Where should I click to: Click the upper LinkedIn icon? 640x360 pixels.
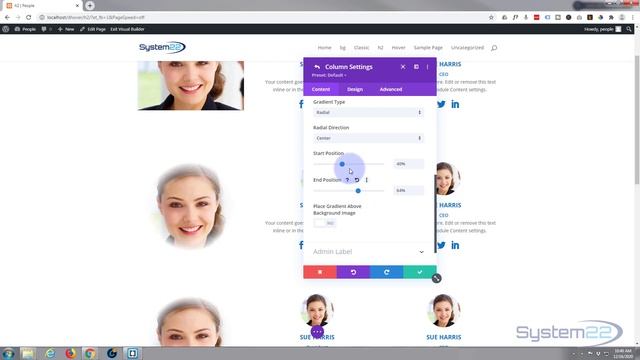455,104
